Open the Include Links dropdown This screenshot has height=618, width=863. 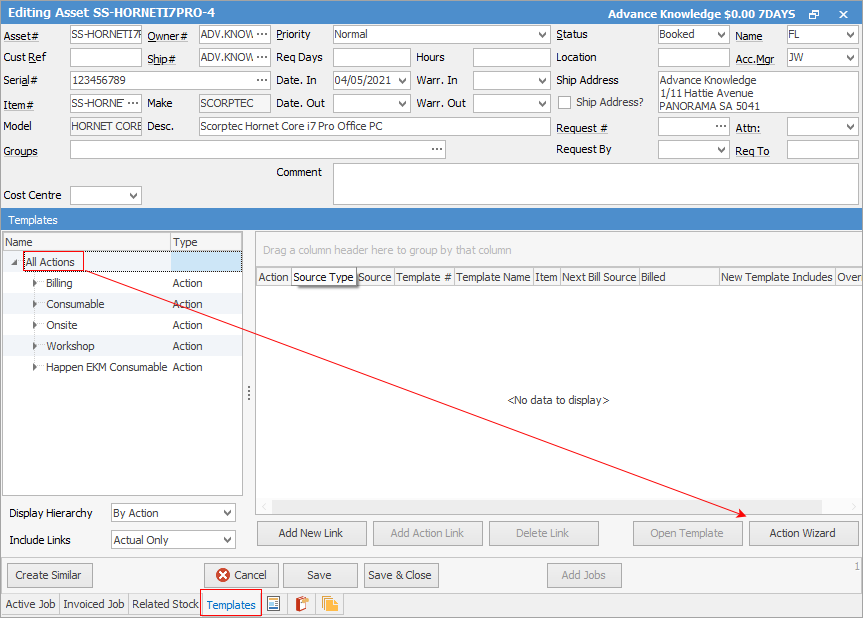pyautogui.click(x=226, y=540)
